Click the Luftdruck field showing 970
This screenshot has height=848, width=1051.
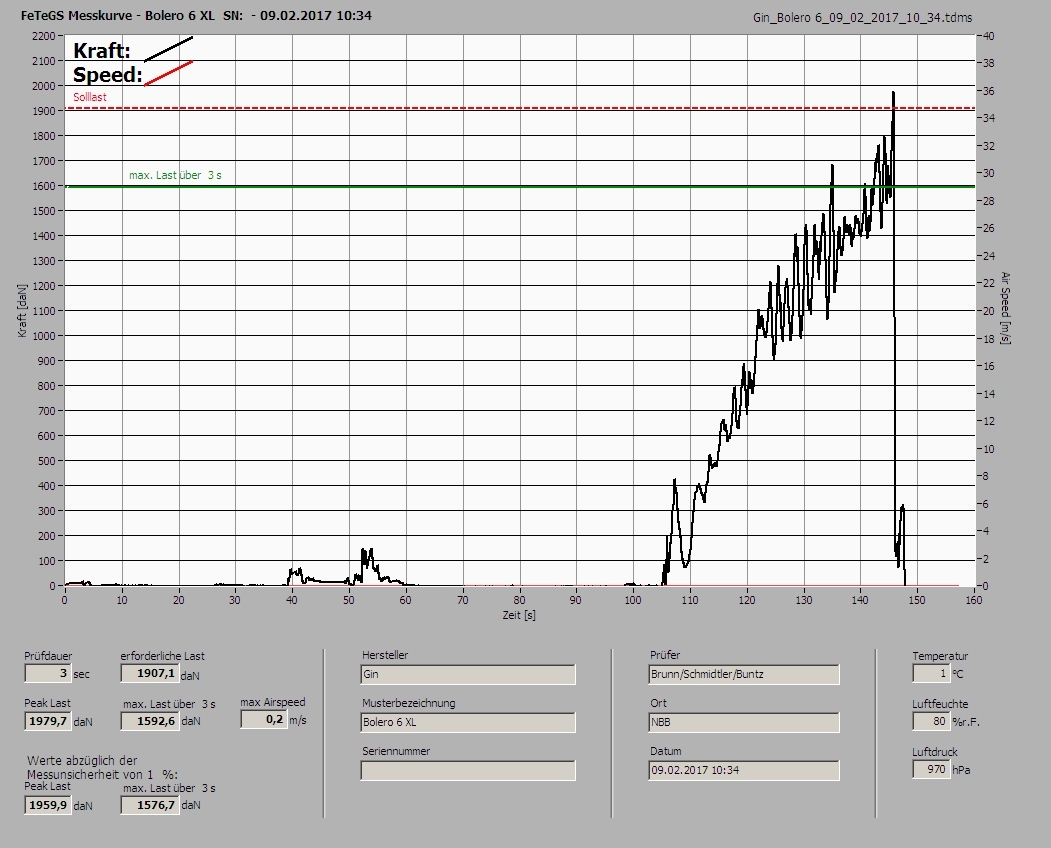click(x=930, y=769)
